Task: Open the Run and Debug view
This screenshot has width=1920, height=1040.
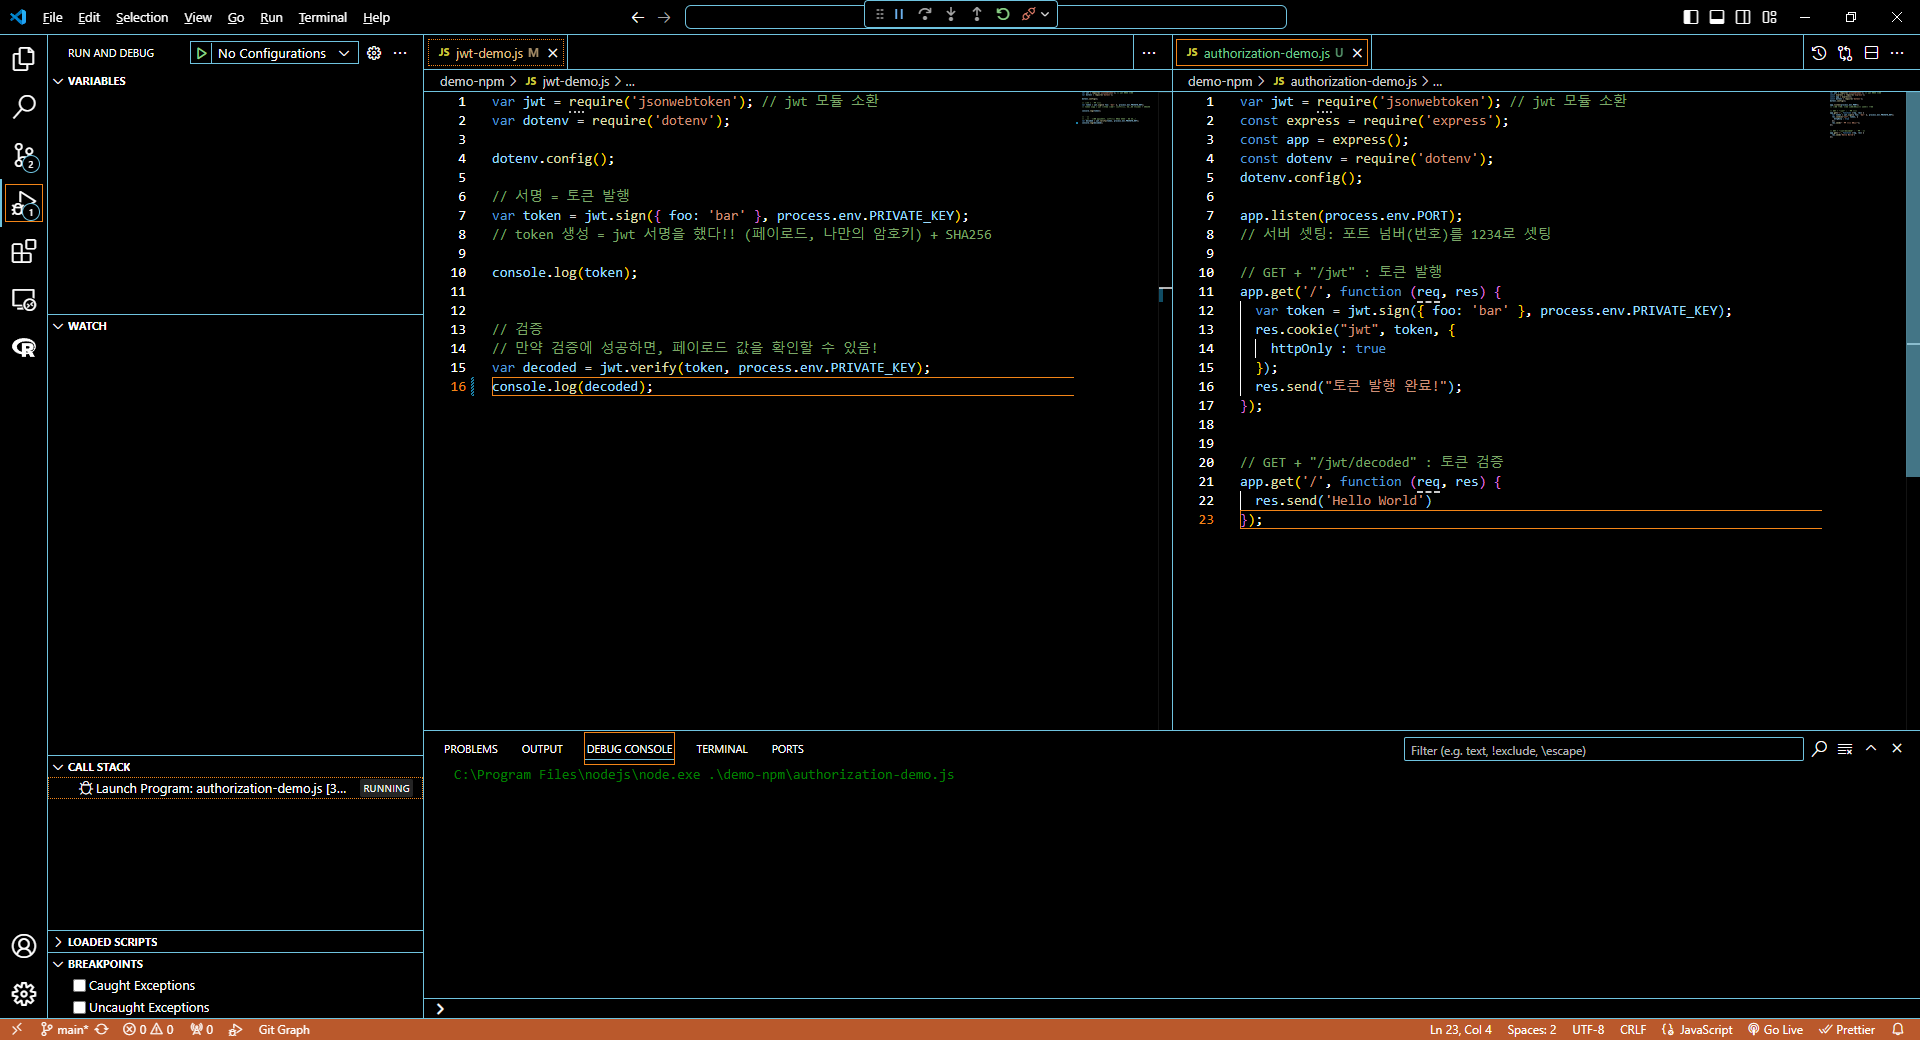Action: pyautogui.click(x=24, y=203)
